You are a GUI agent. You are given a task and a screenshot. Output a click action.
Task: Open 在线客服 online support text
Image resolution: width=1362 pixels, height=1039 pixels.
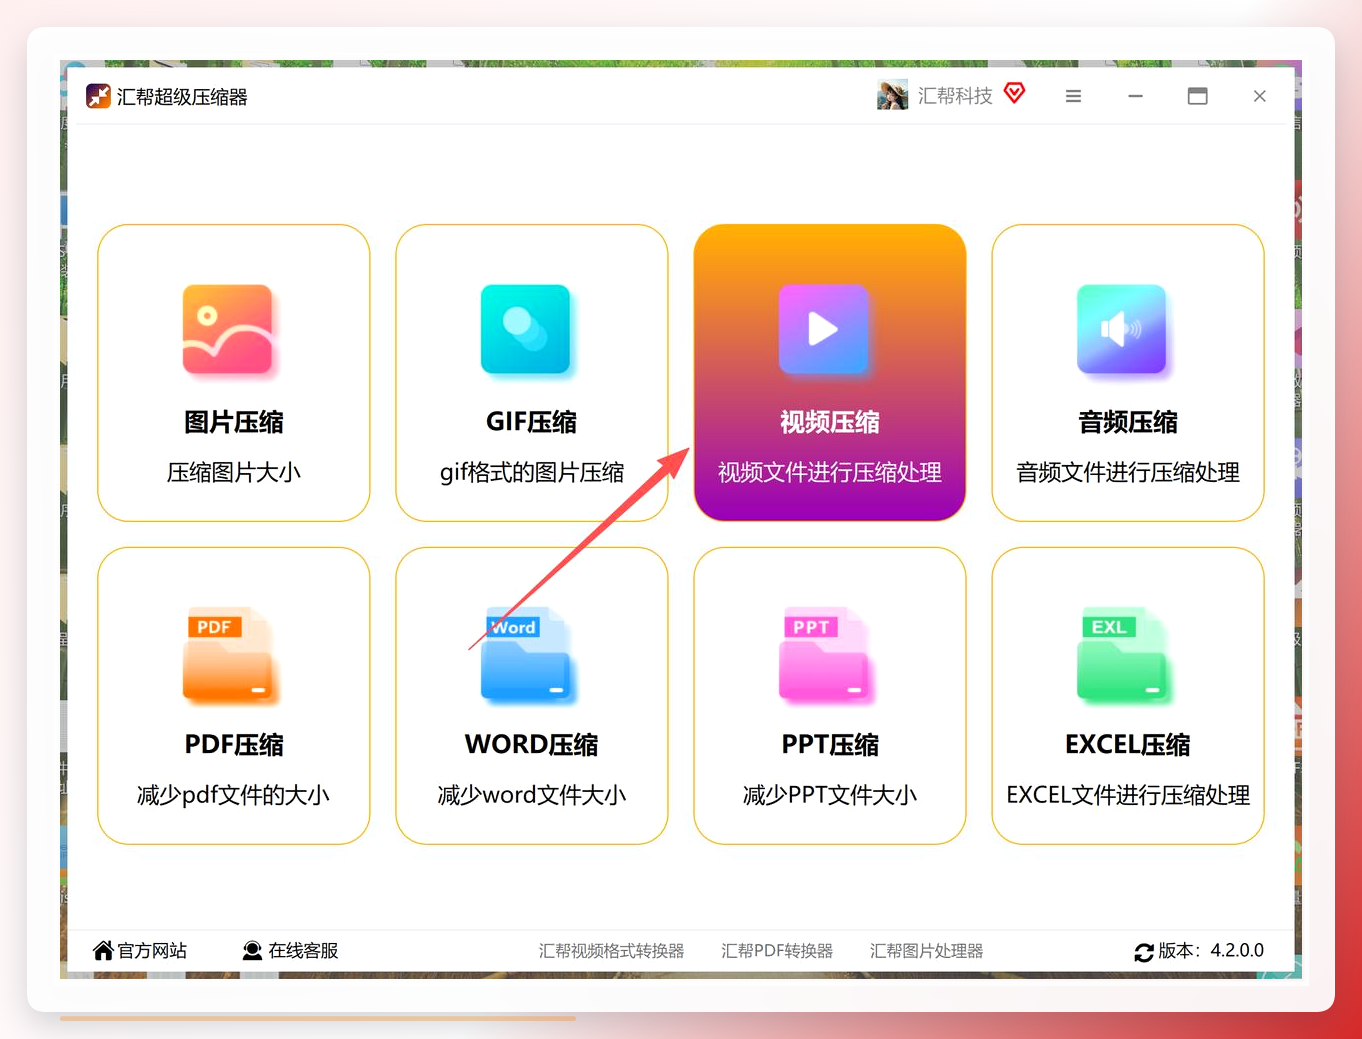(303, 950)
